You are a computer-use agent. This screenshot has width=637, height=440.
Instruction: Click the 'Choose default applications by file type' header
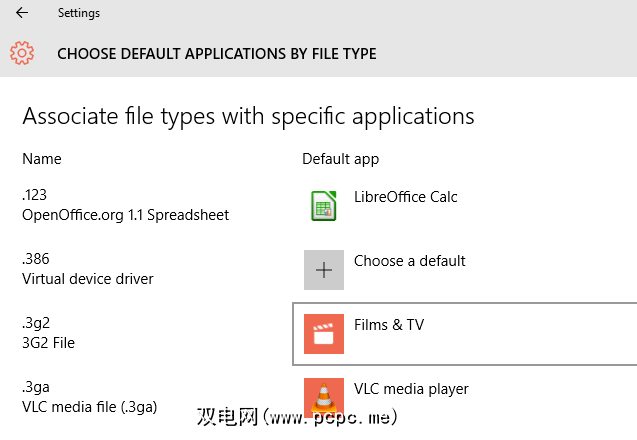[217, 54]
